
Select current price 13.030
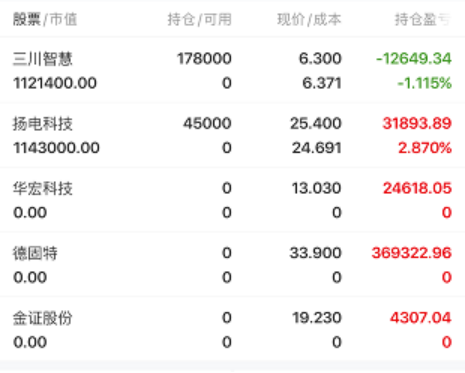coord(317,188)
